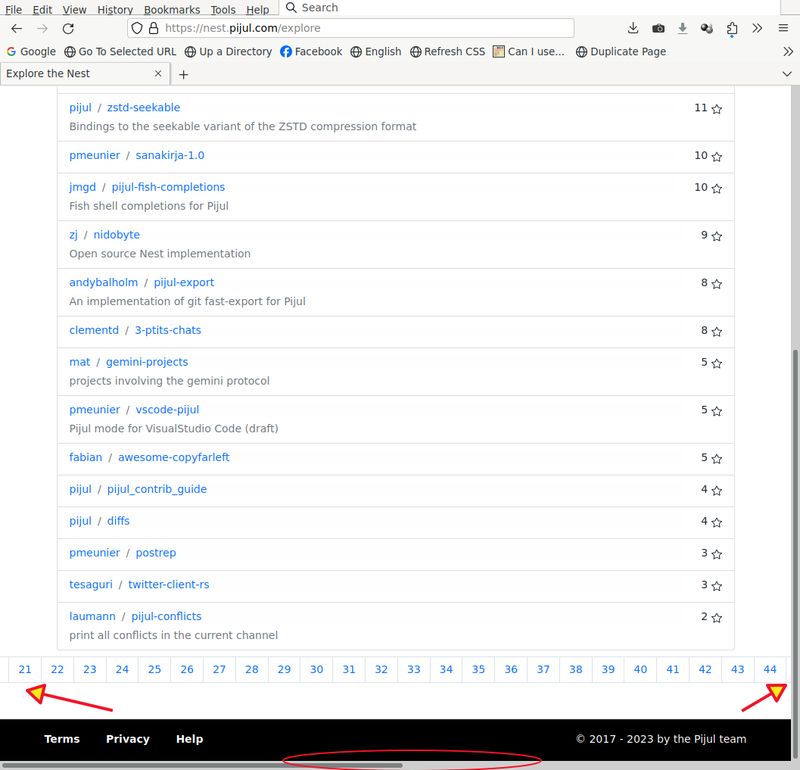Open the English bookmark
Screen dimensions: 800x770
[x=376, y=52]
